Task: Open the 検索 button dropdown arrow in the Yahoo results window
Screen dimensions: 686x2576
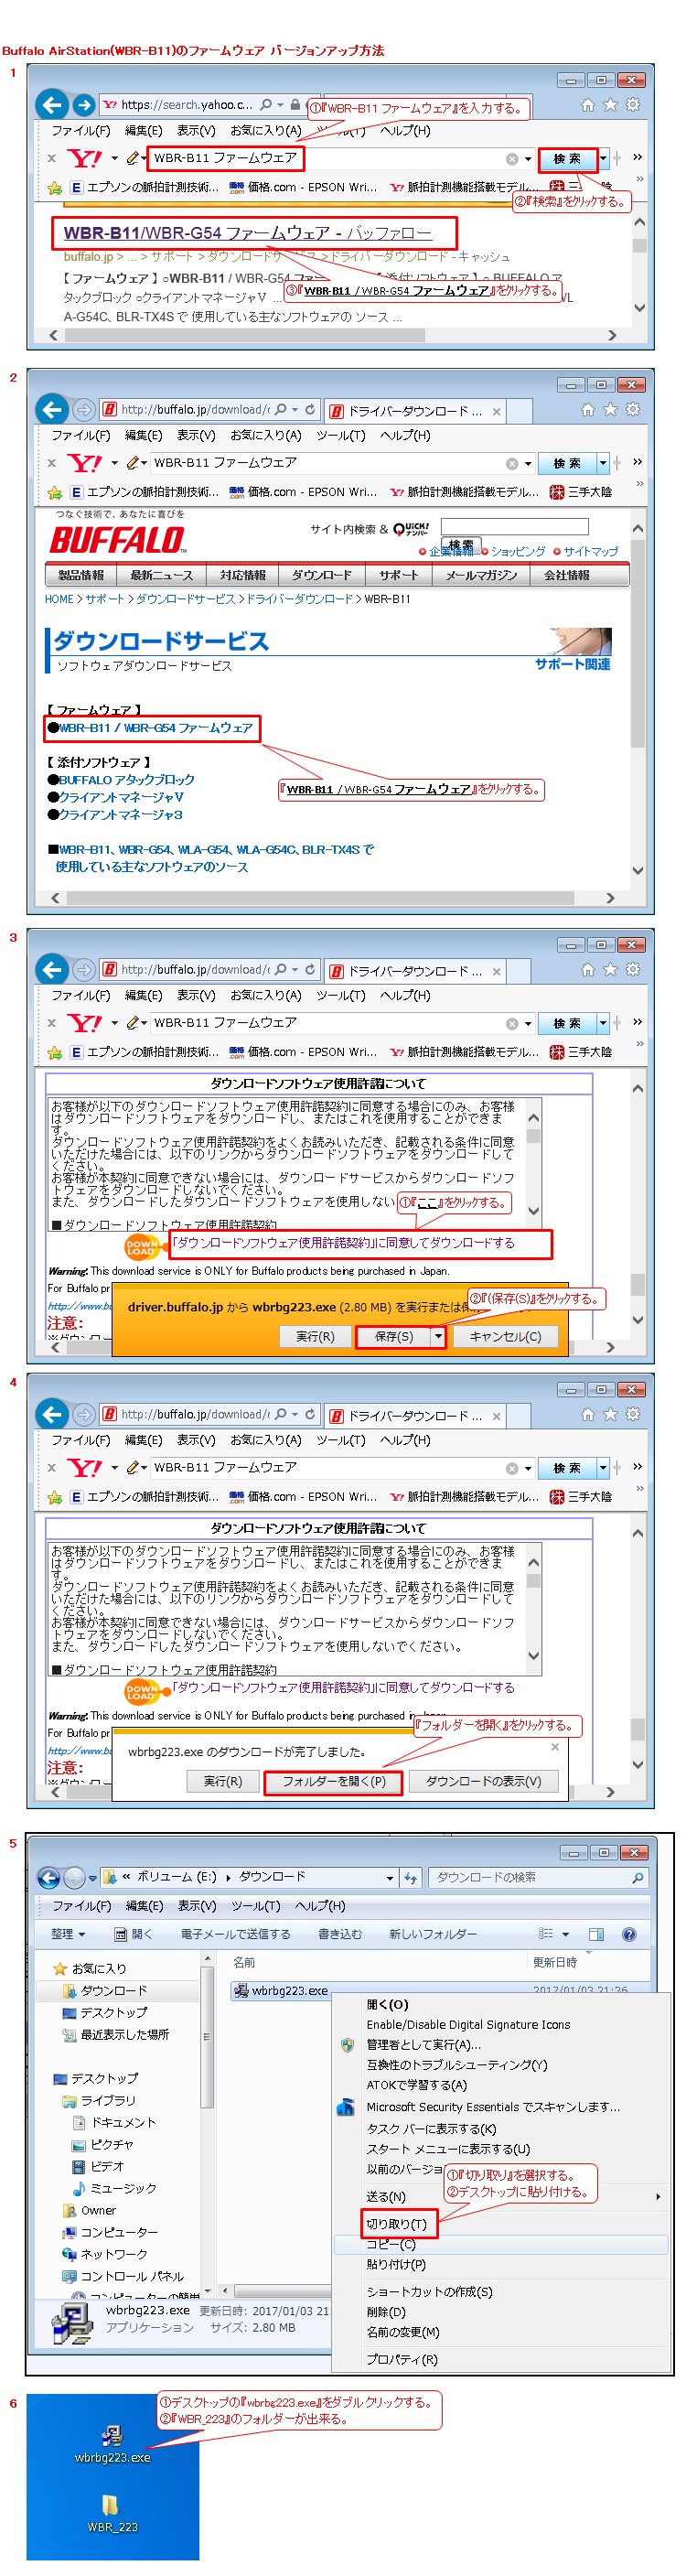Action: [603, 159]
